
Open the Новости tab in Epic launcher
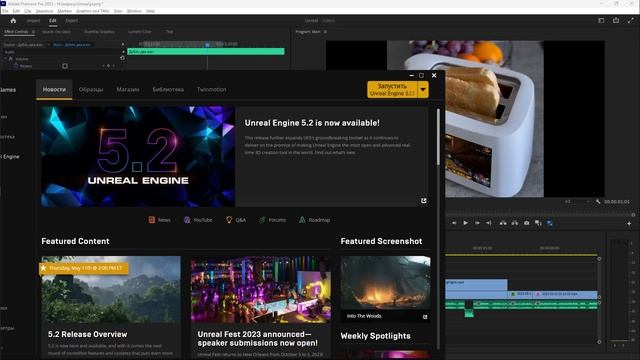(x=54, y=89)
